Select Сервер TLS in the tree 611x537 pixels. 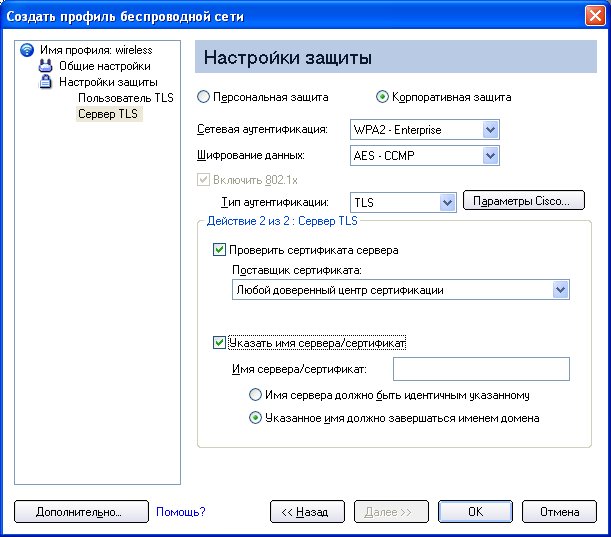(109, 114)
